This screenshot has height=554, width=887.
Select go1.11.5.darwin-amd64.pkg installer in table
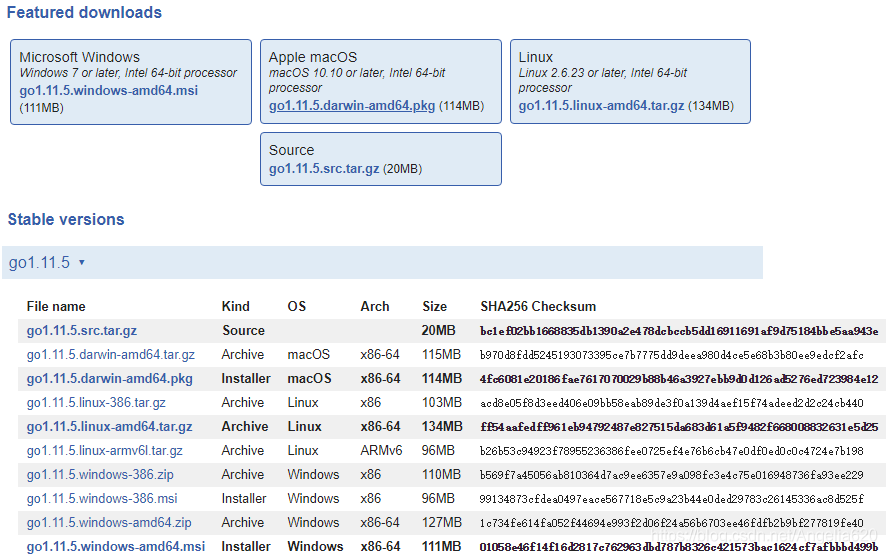coord(110,379)
